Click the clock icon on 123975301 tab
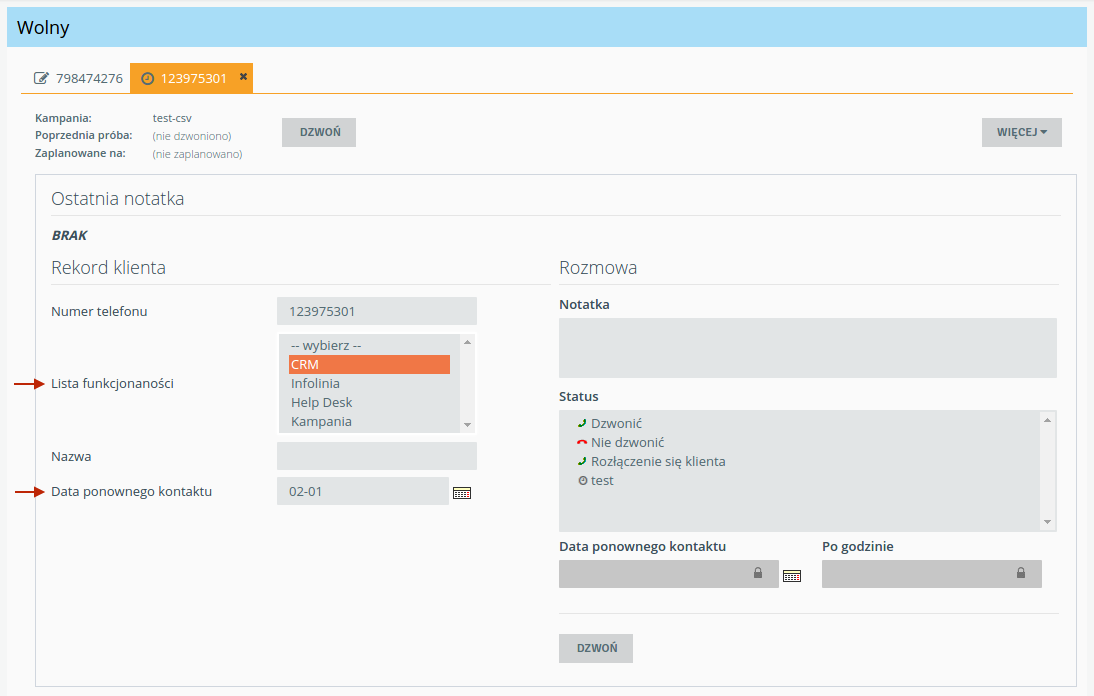The height and width of the screenshot is (696, 1094). (147, 79)
